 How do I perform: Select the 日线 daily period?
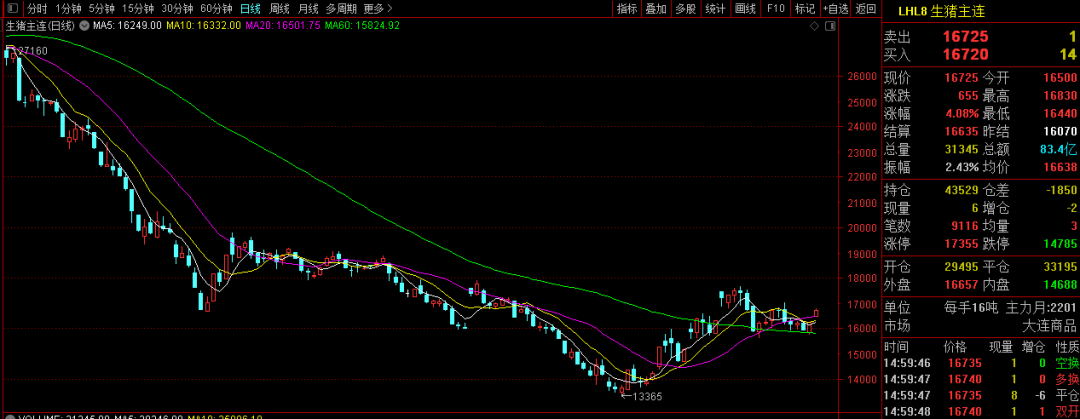251,9
